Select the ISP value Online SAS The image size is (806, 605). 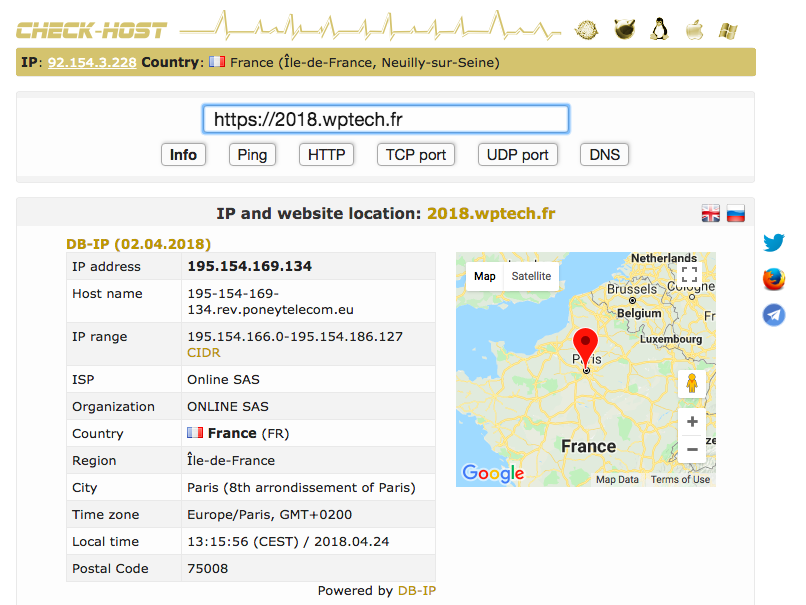click(223, 379)
